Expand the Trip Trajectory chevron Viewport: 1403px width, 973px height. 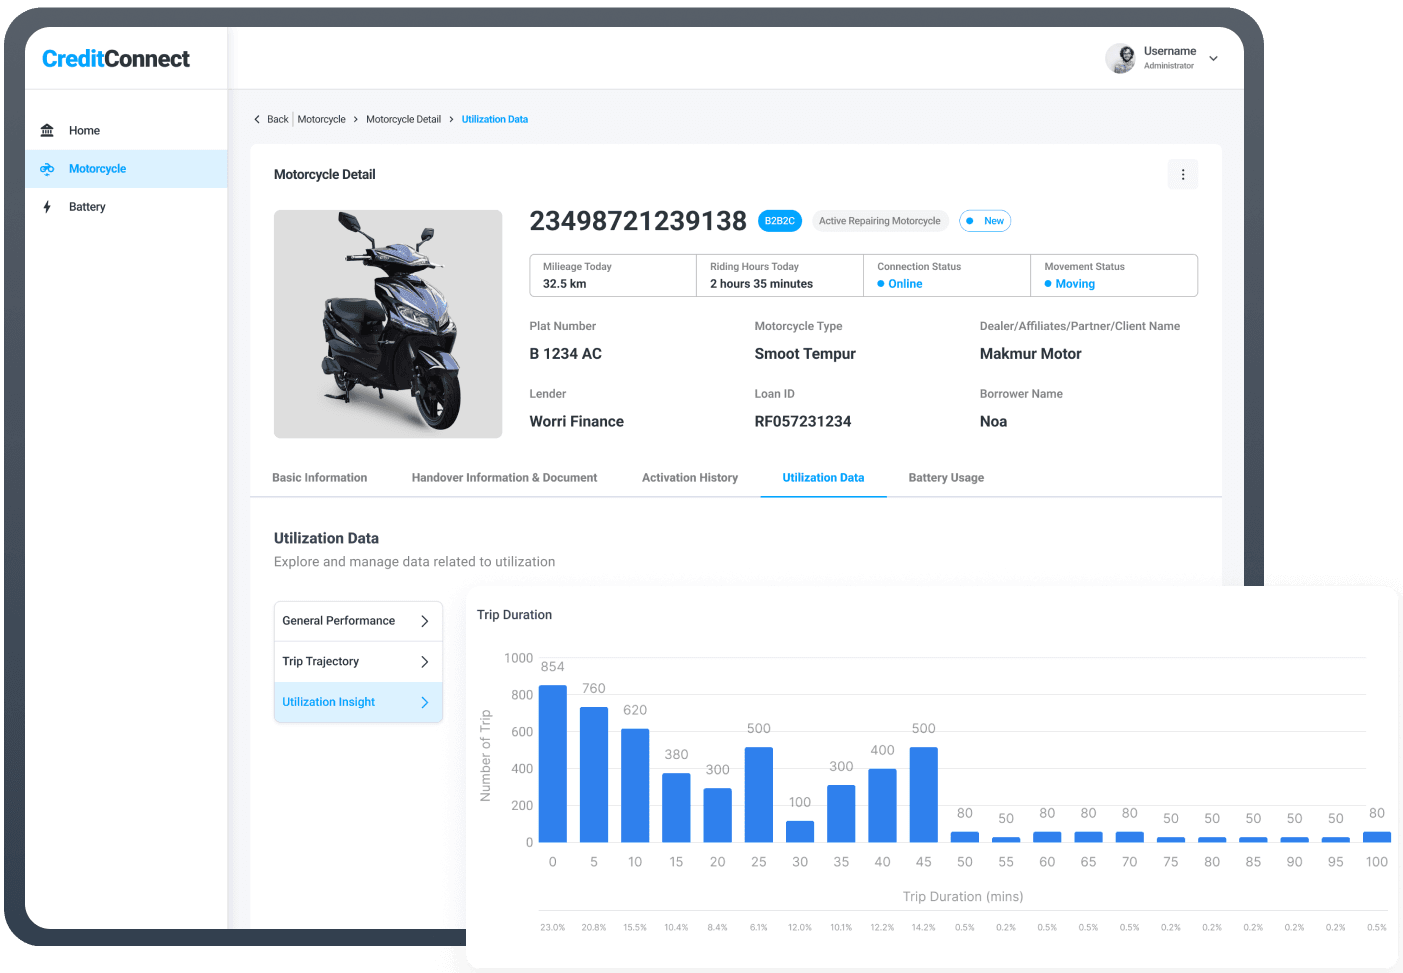(x=424, y=662)
